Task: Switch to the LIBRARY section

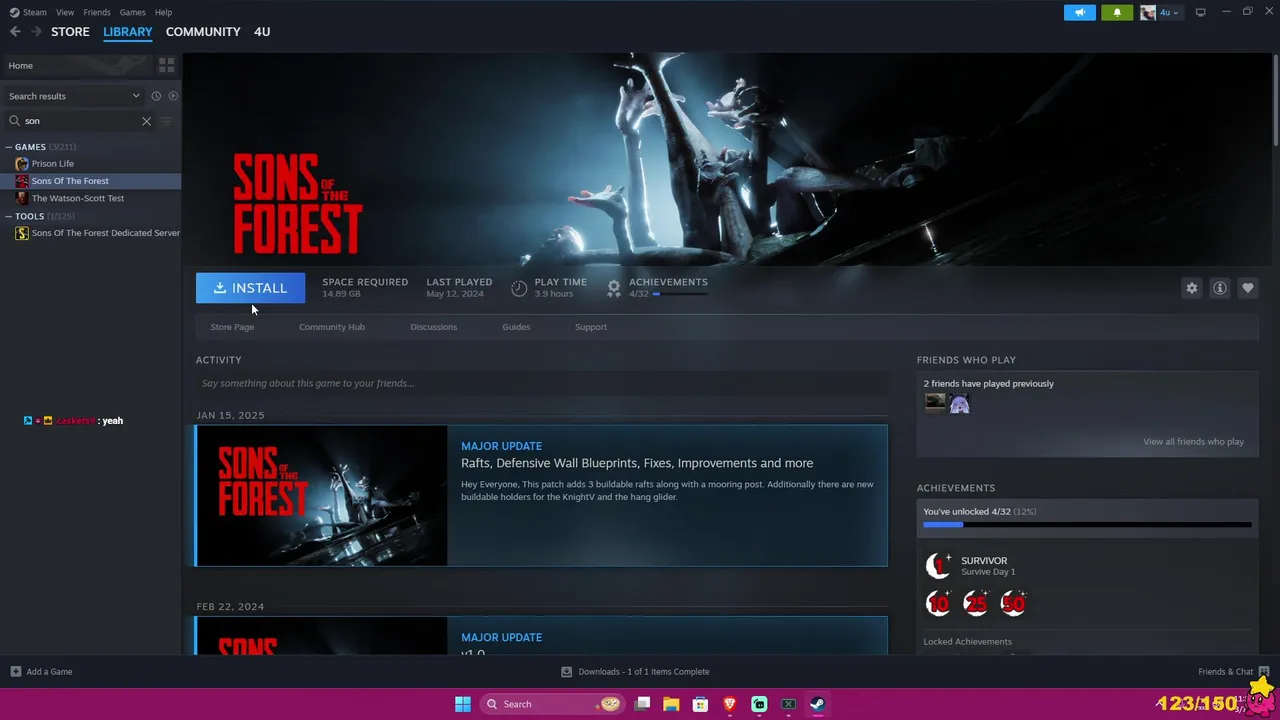Action: (x=128, y=32)
